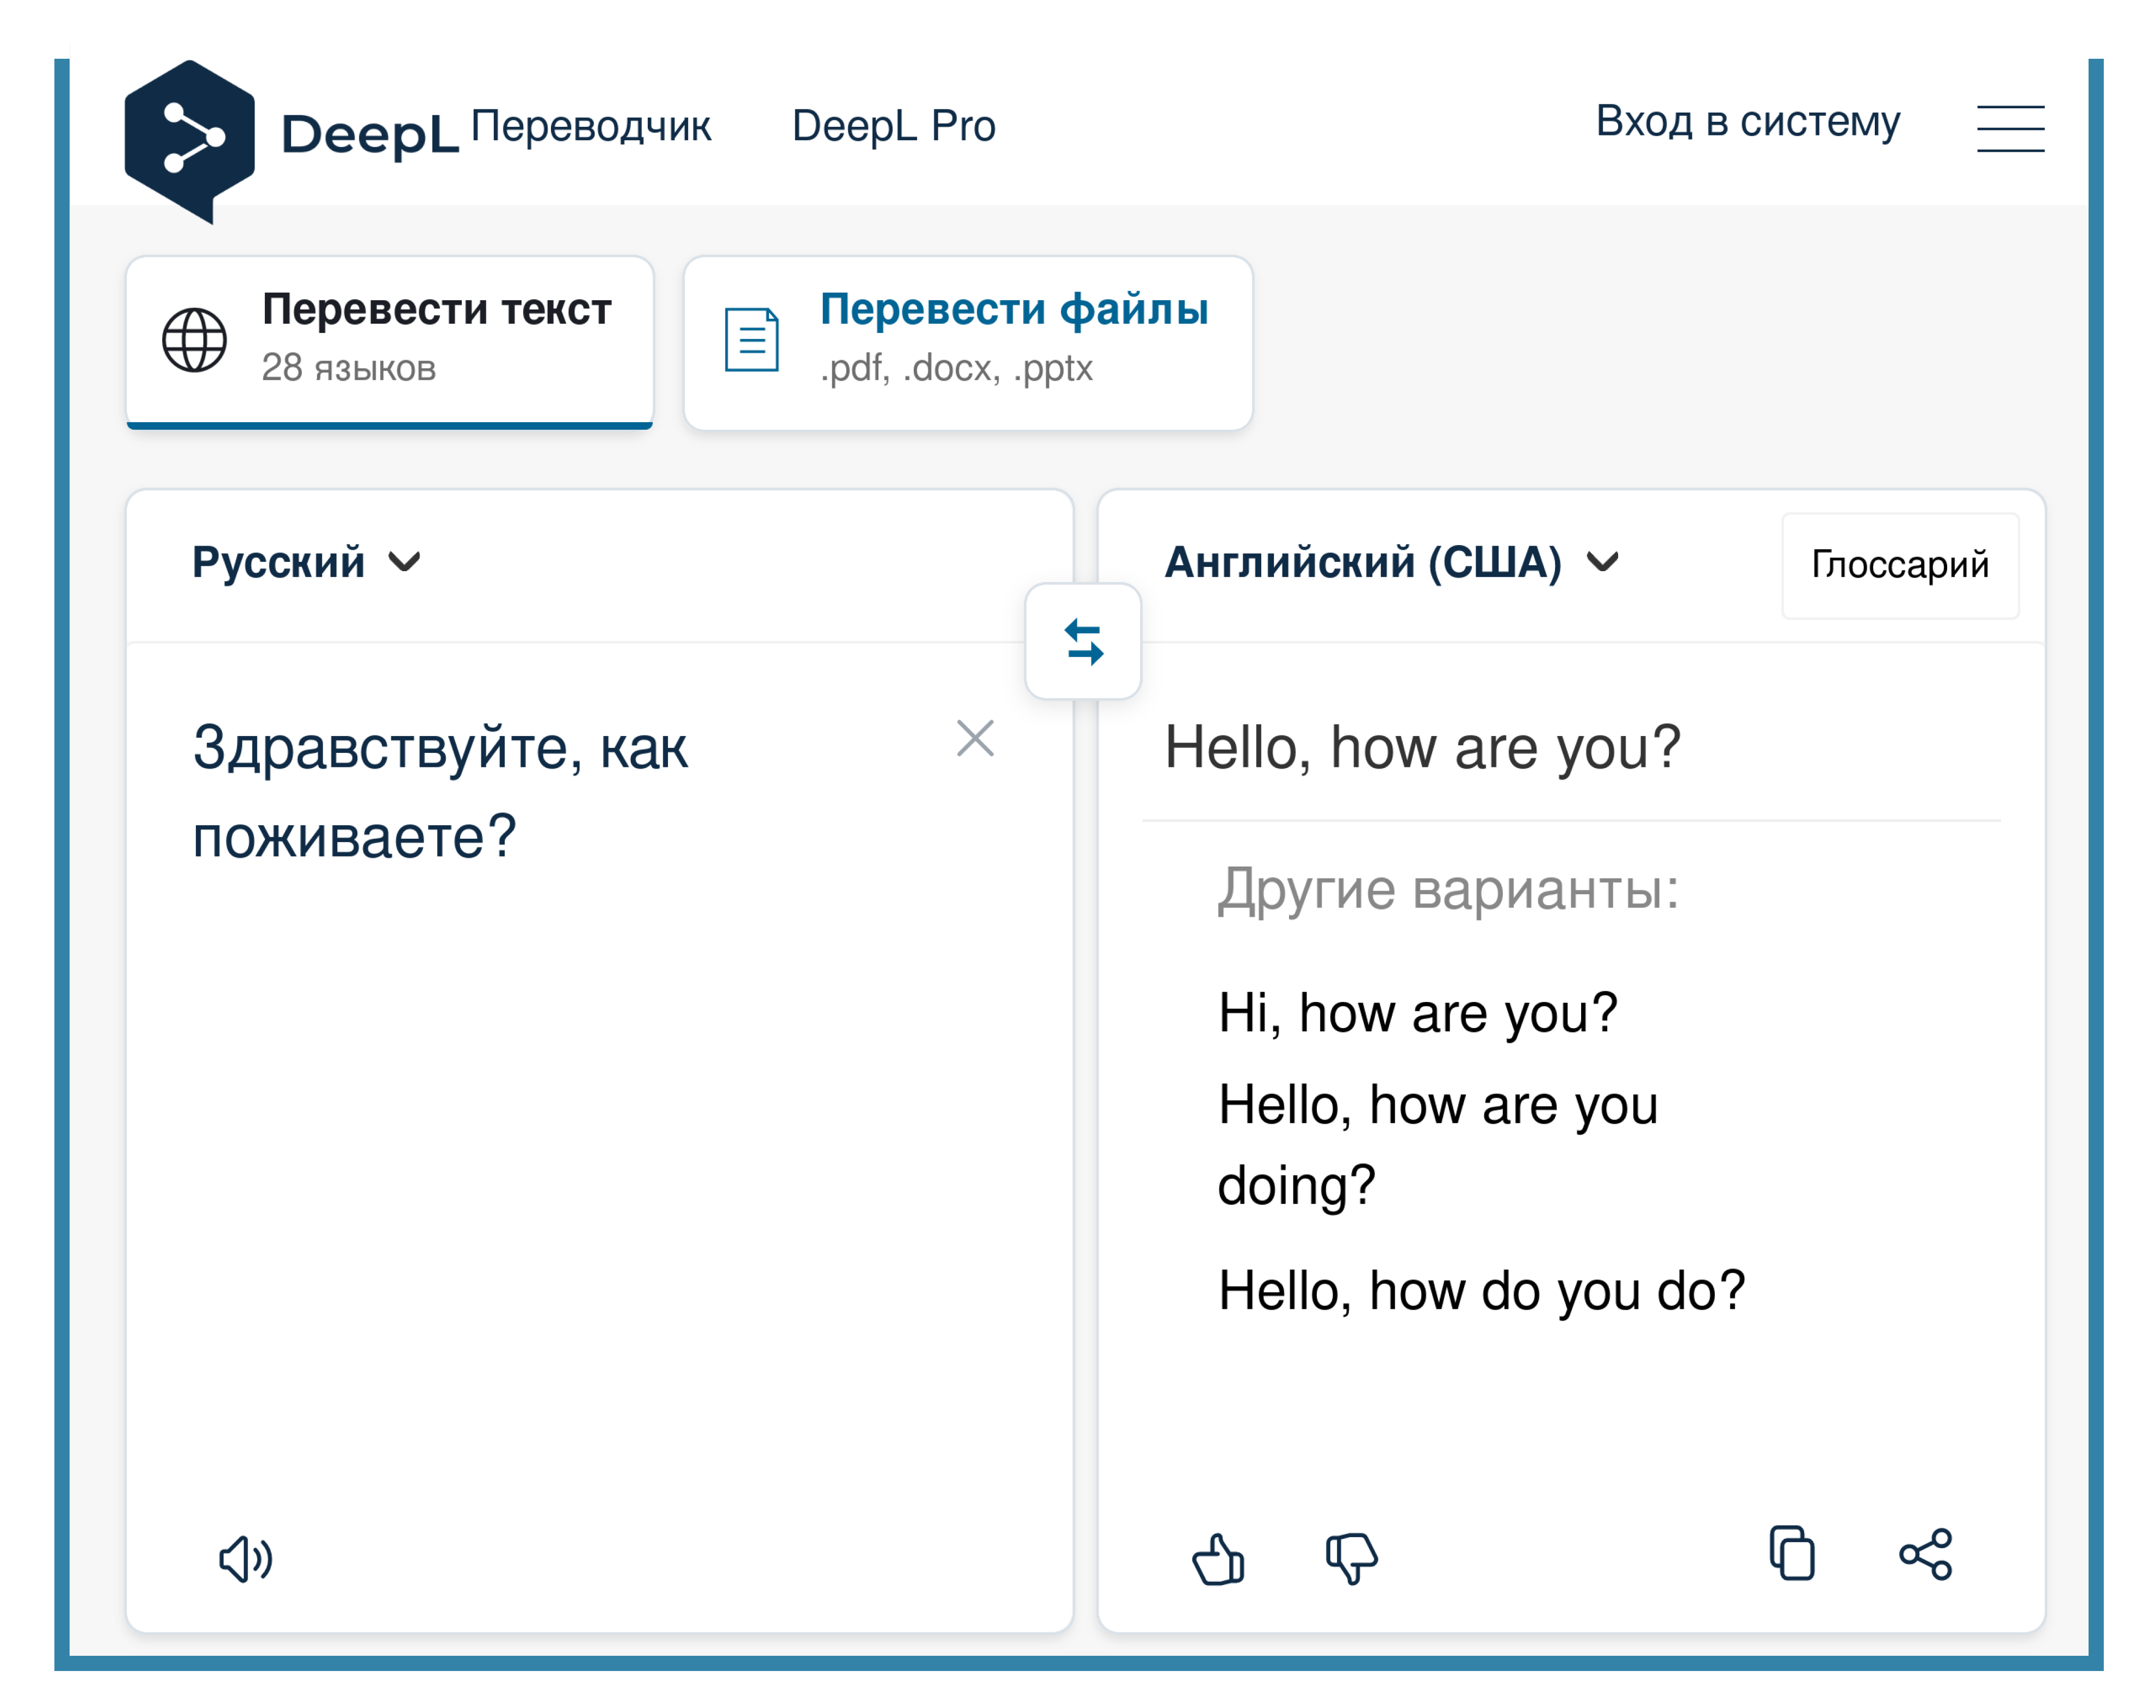Click the Другие варианты: label
Image resolution: width=2156 pixels, height=1708 pixels.
[x=1448, y=889]
